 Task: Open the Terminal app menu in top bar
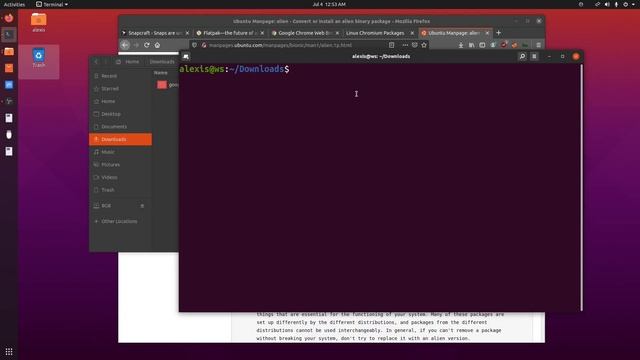coord(52,4)
